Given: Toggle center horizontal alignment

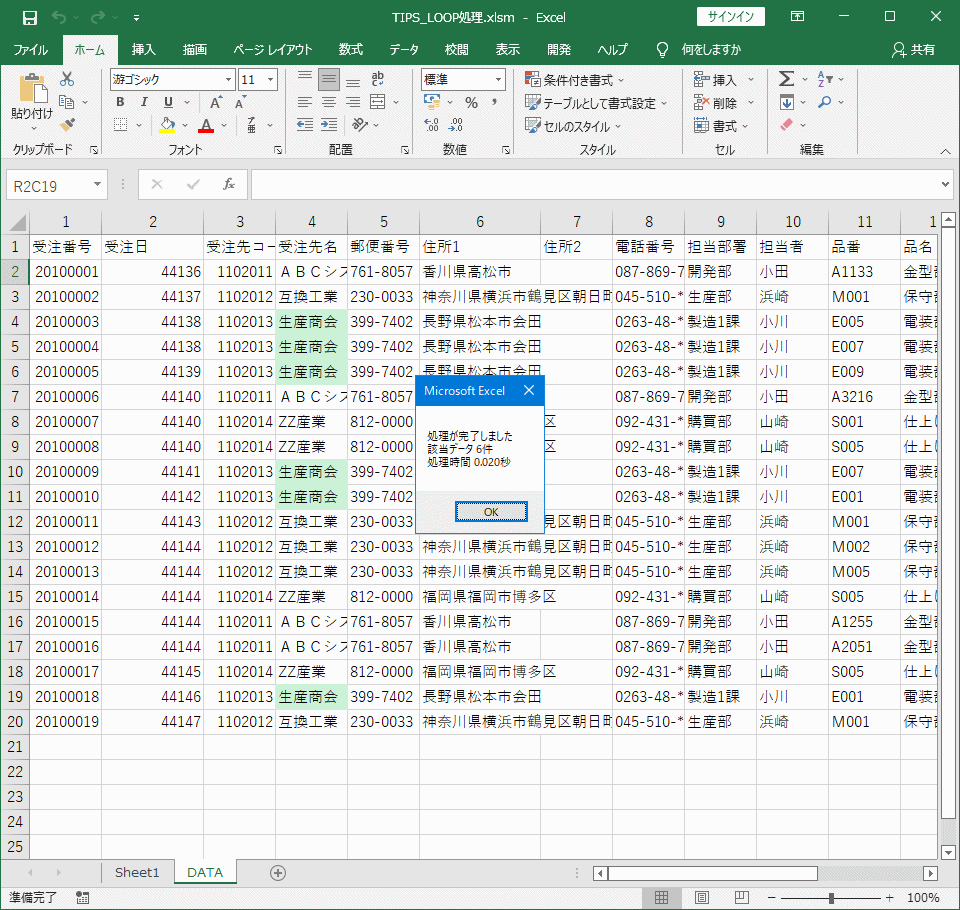Looking at the screenshot, I should 329,102.
